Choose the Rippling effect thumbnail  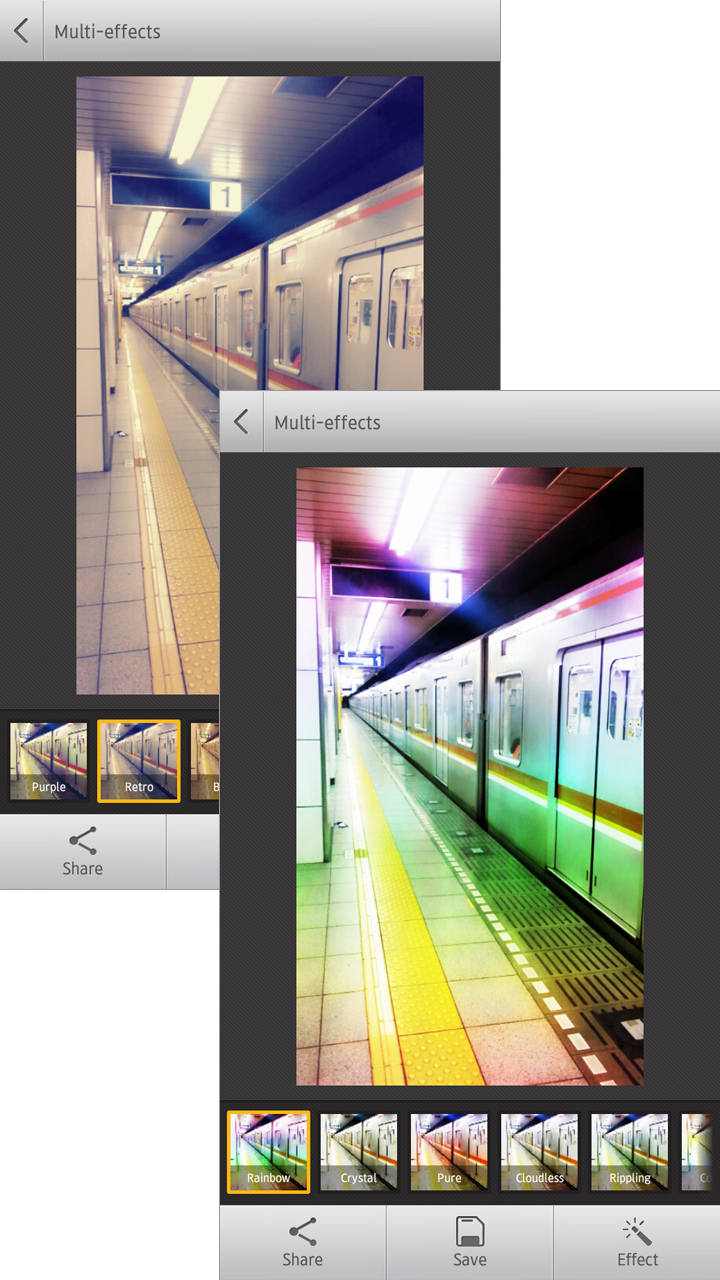coord(630,1152)
